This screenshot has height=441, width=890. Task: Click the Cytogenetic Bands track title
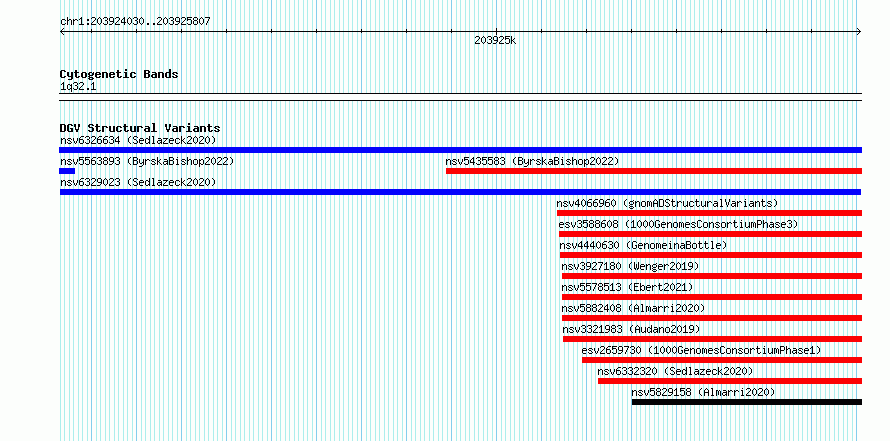[x=119, y=74]
